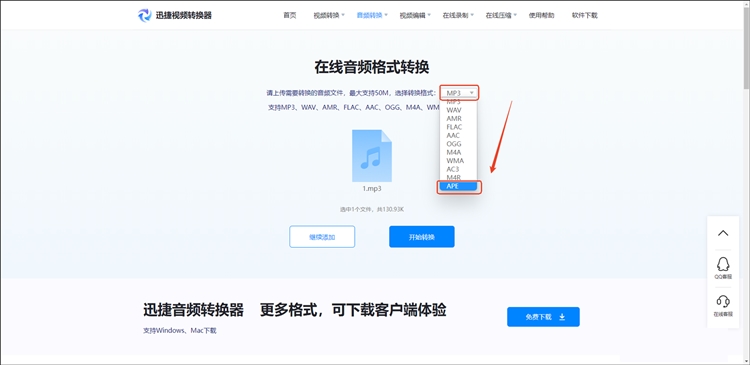Click the 支持Windows、Mac下载 text

(x=180, y=331)
